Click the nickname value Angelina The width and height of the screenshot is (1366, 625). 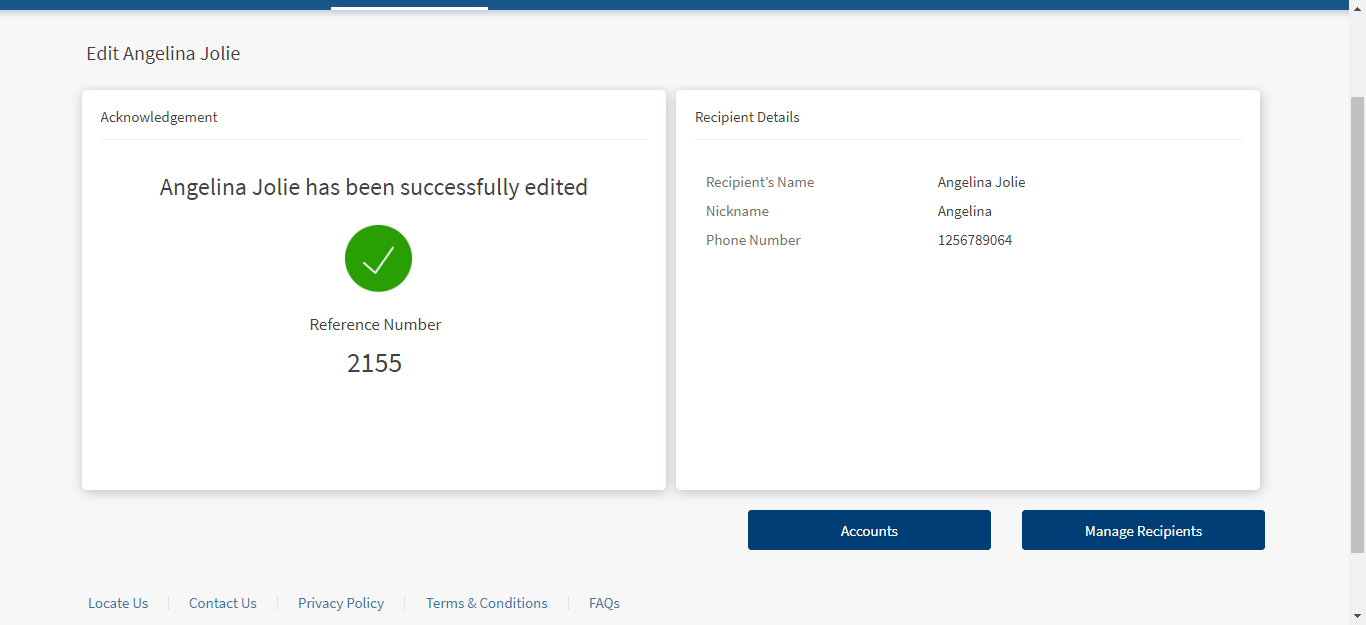965,211
